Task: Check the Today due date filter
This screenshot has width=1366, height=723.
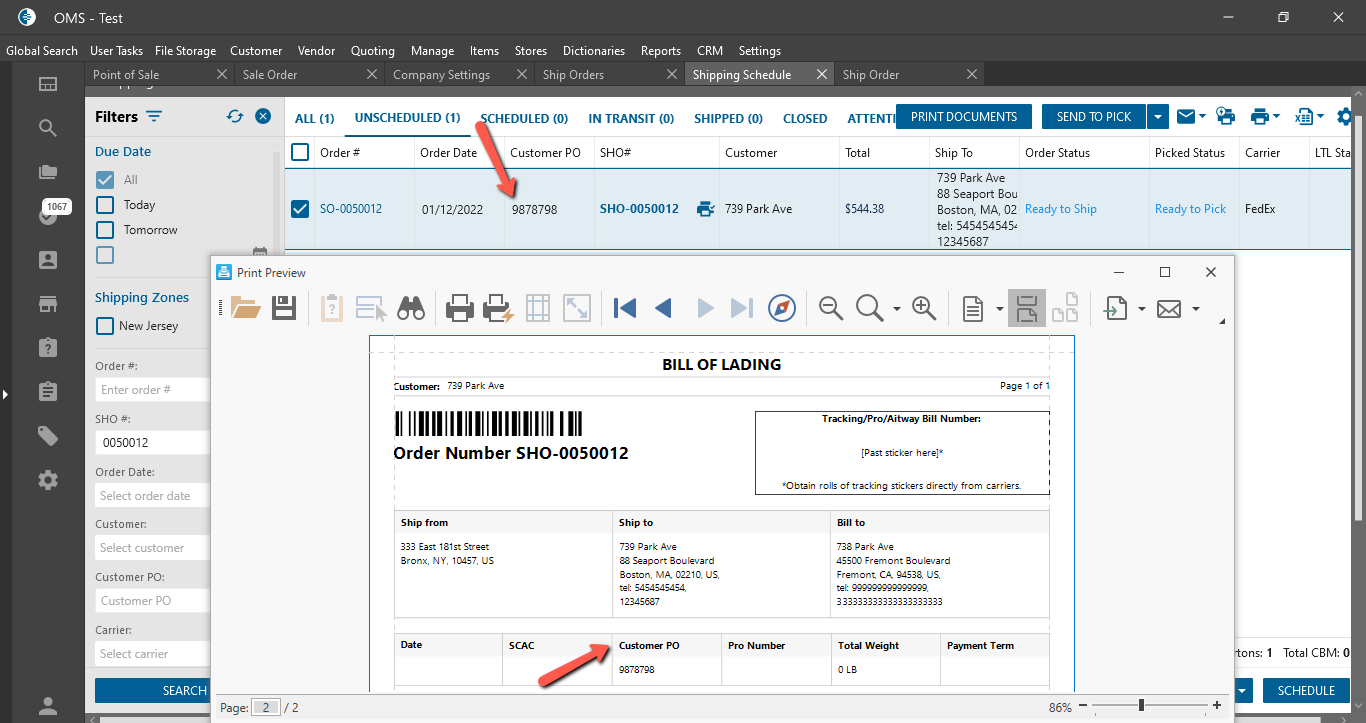Action: click(105, 205)
